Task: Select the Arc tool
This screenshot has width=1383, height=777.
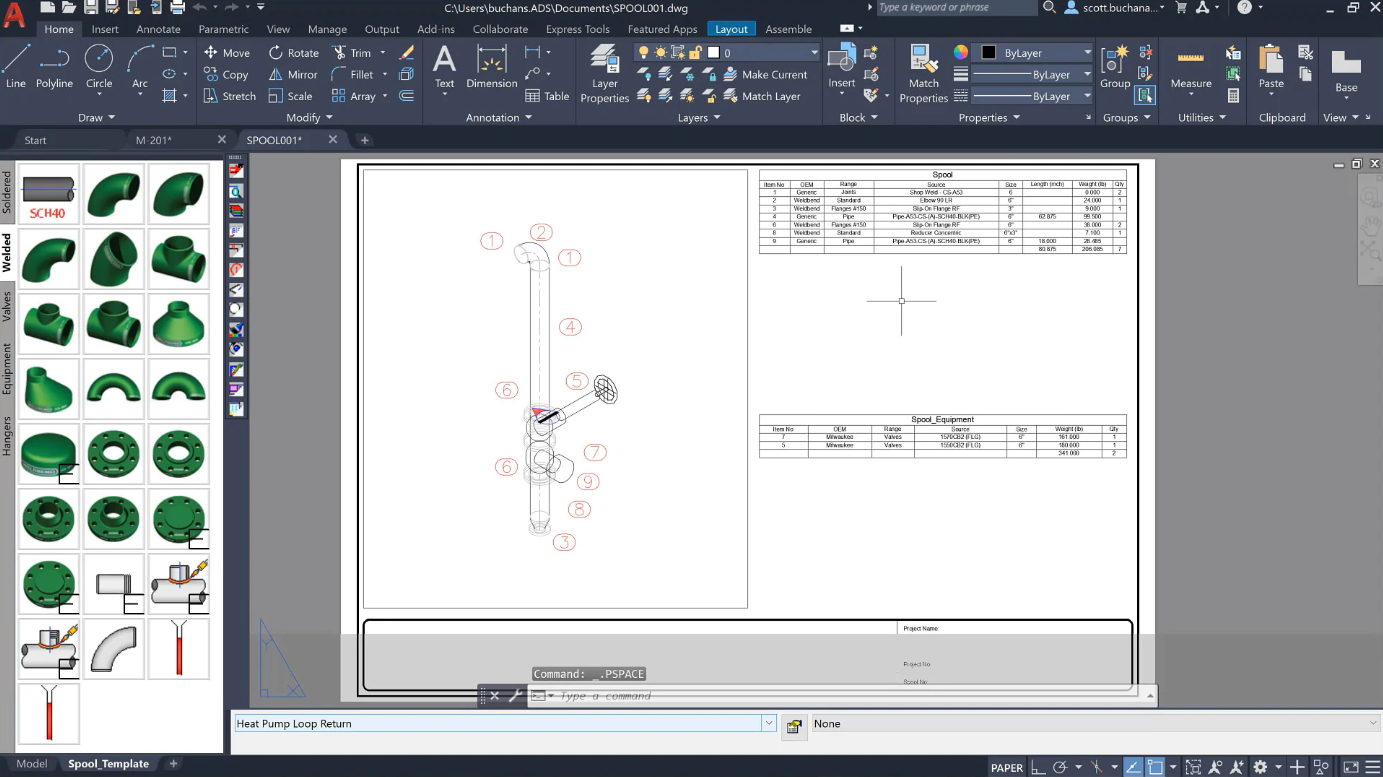Action: (140, 67)
